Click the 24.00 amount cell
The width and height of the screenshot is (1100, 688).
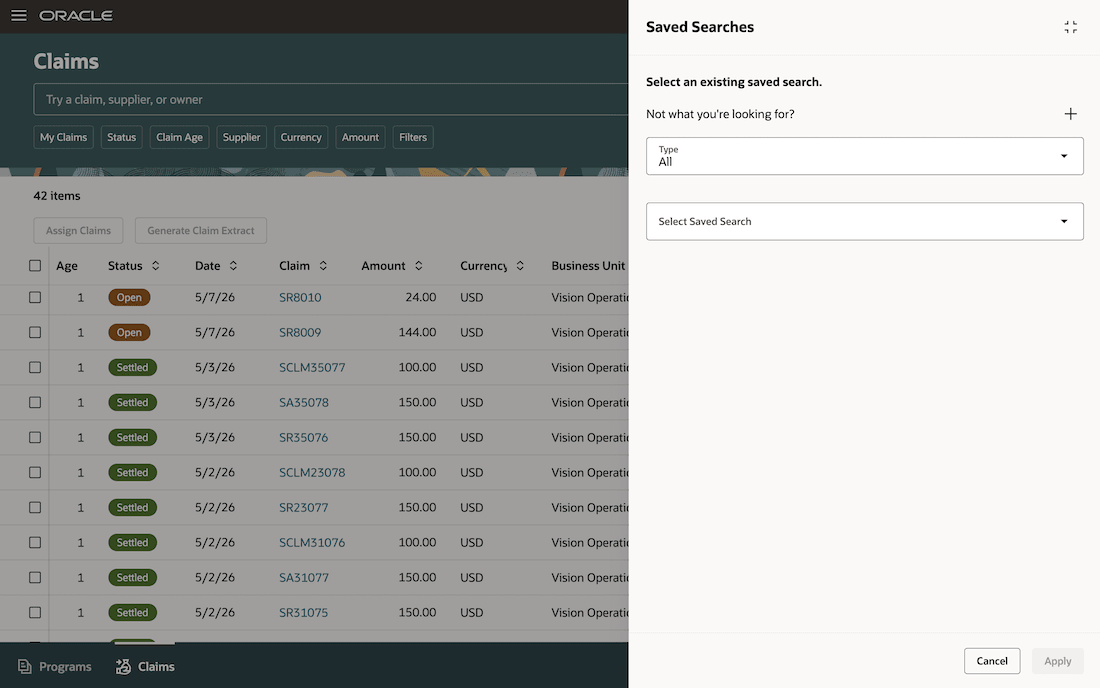click(421, 297)
